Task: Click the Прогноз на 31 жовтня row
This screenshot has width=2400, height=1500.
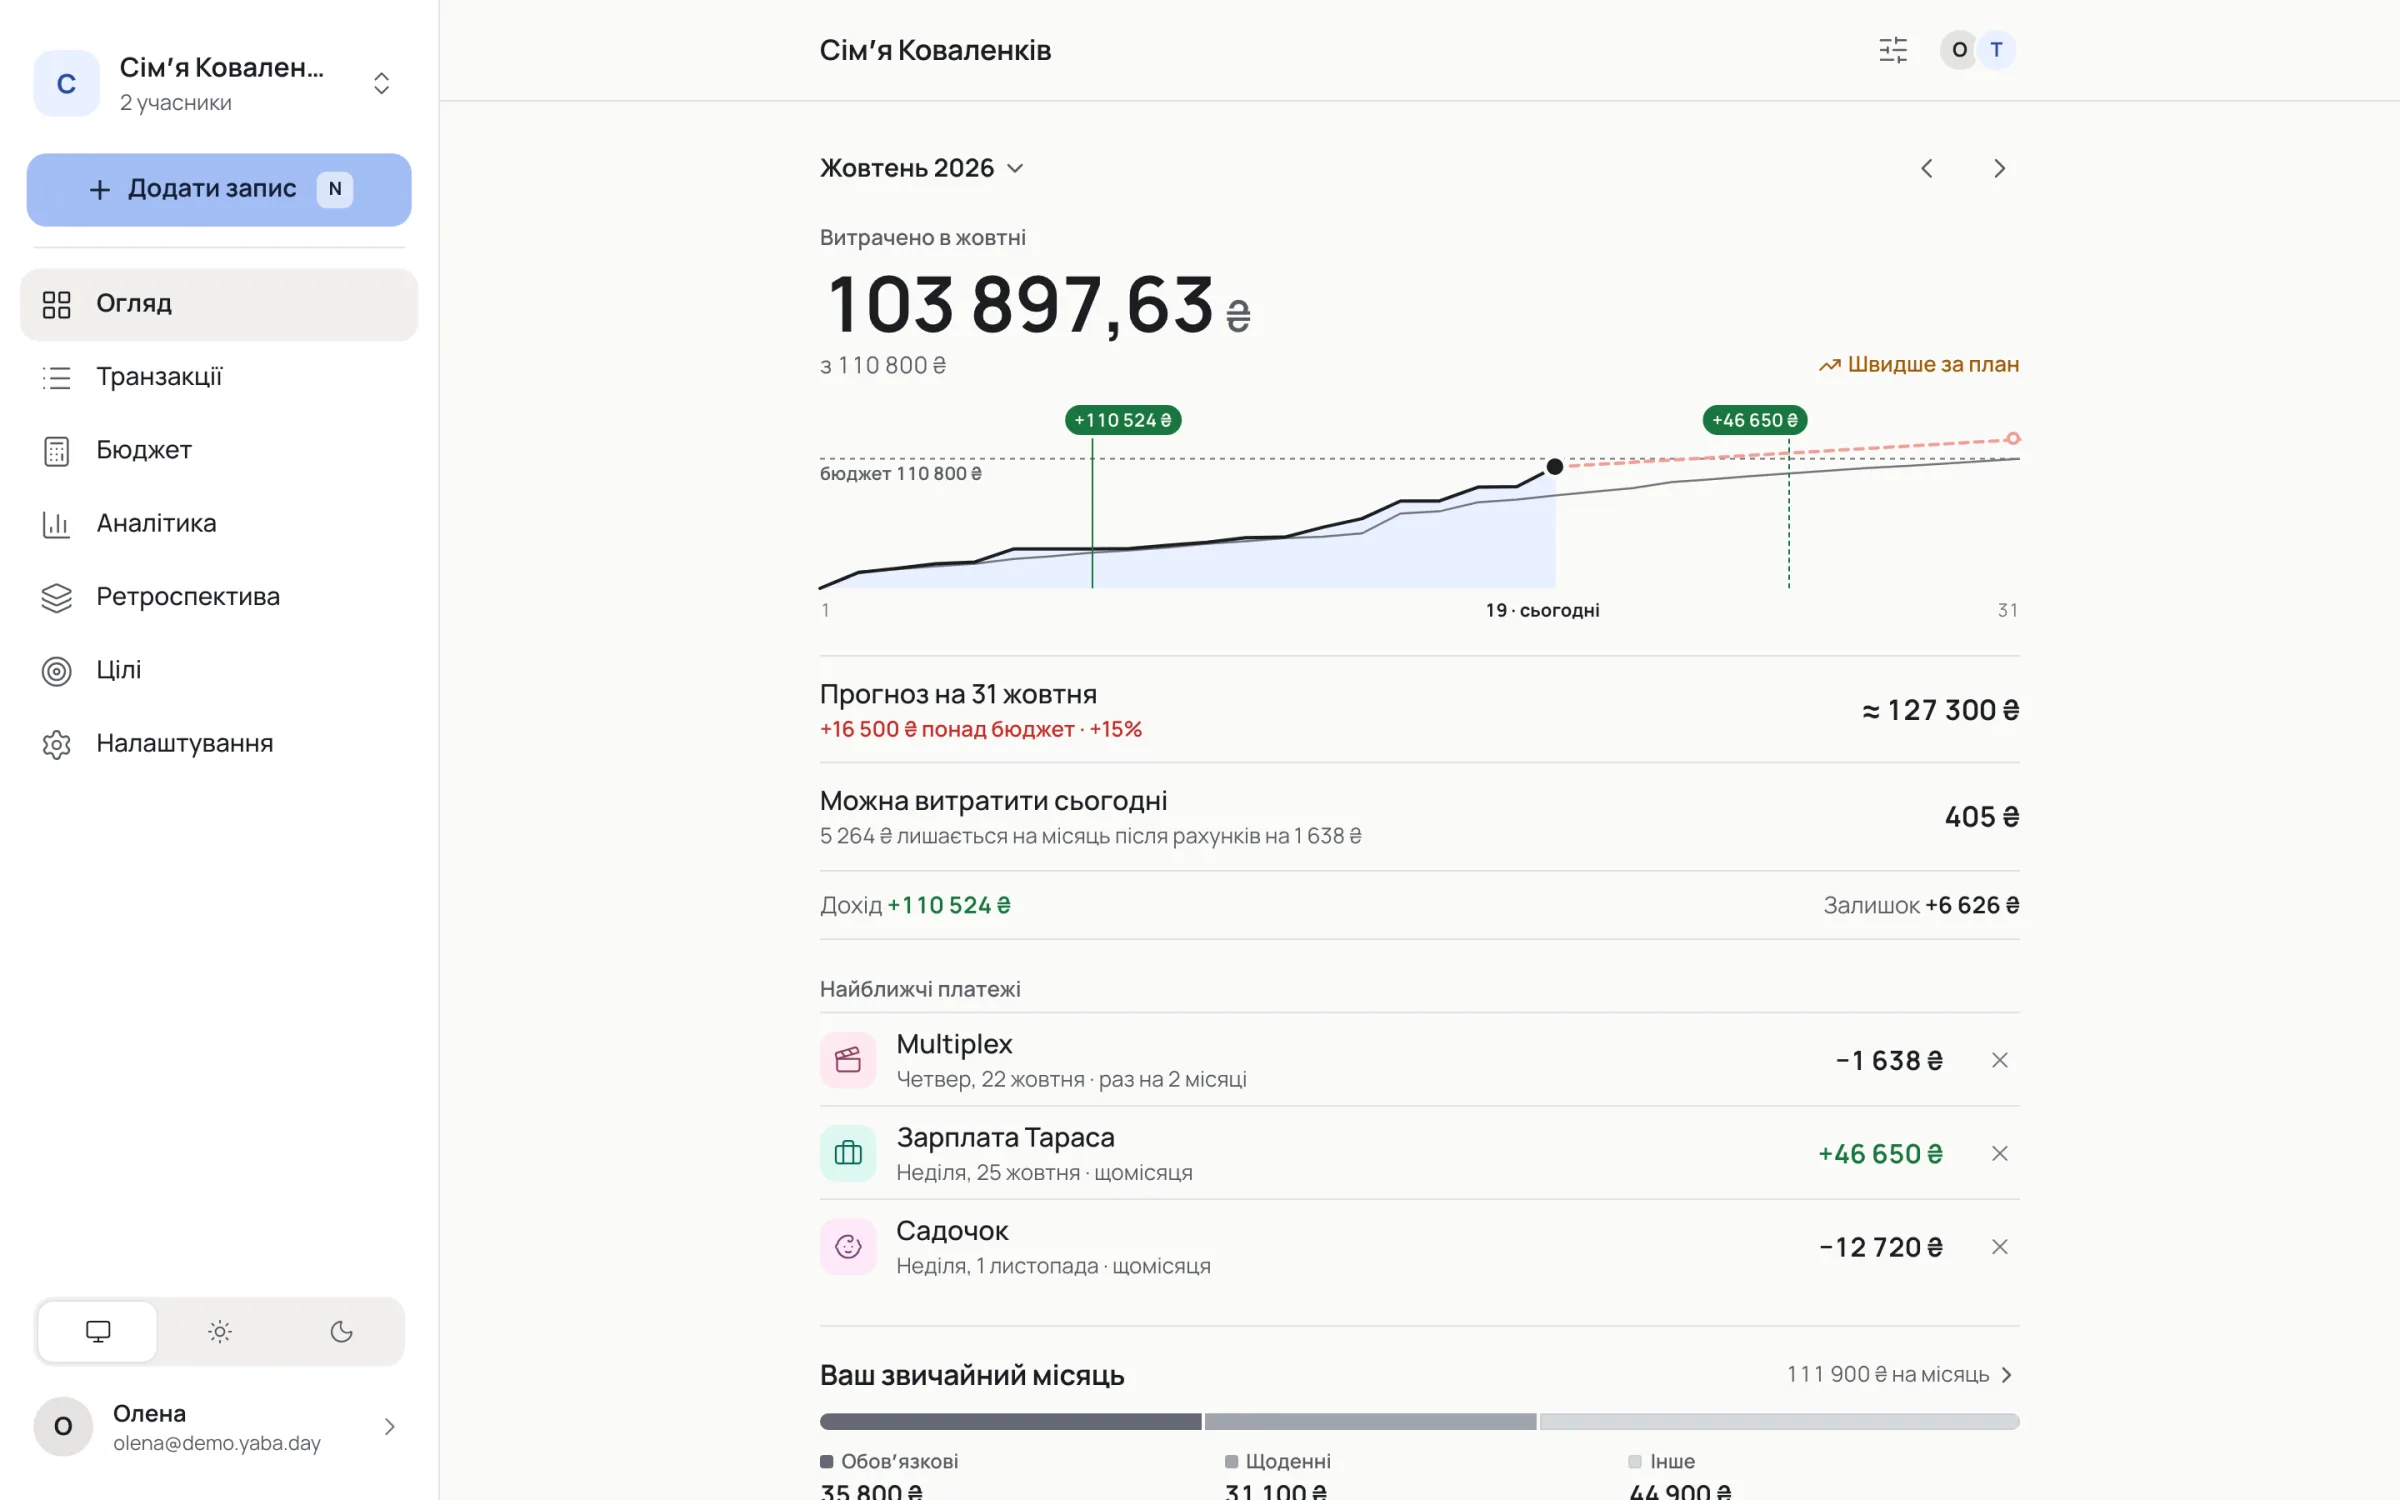Action: click(1419, 710)
